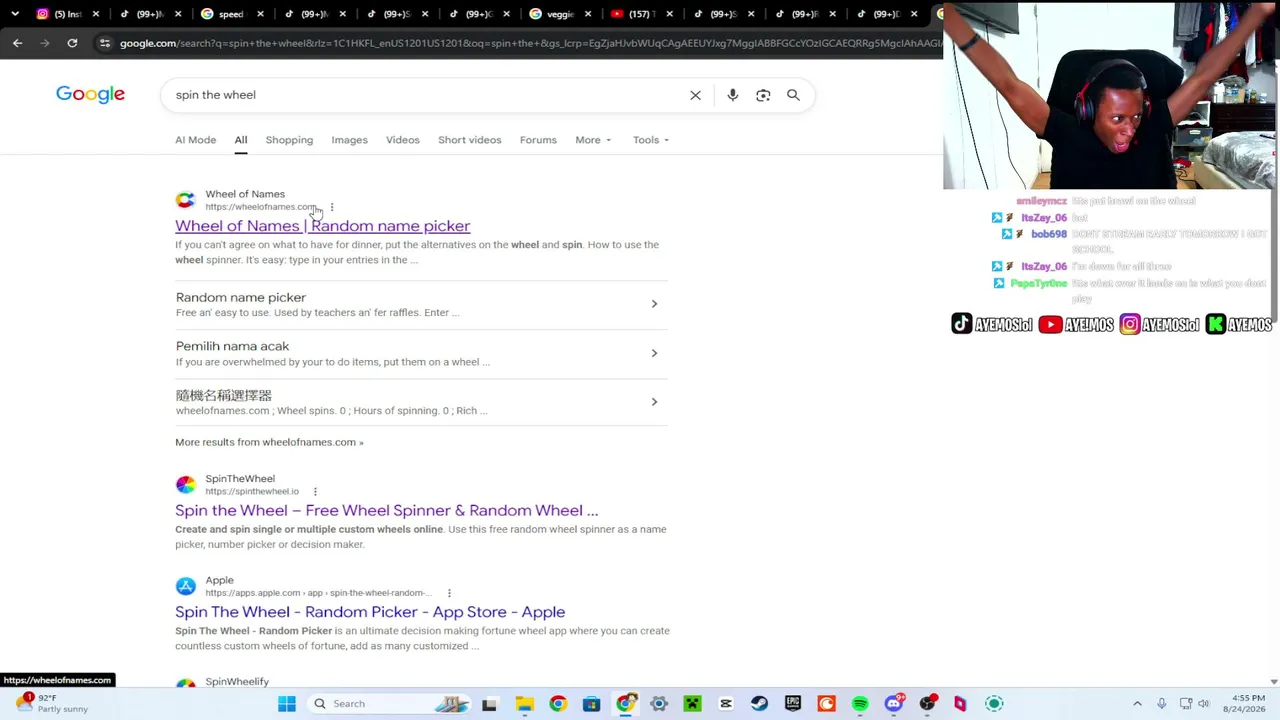Image resolution: width=1280 pixels, height=720 pixels.
Task: Open three-dot menu for Wheel of Names result
Action: tap(332, 207)
